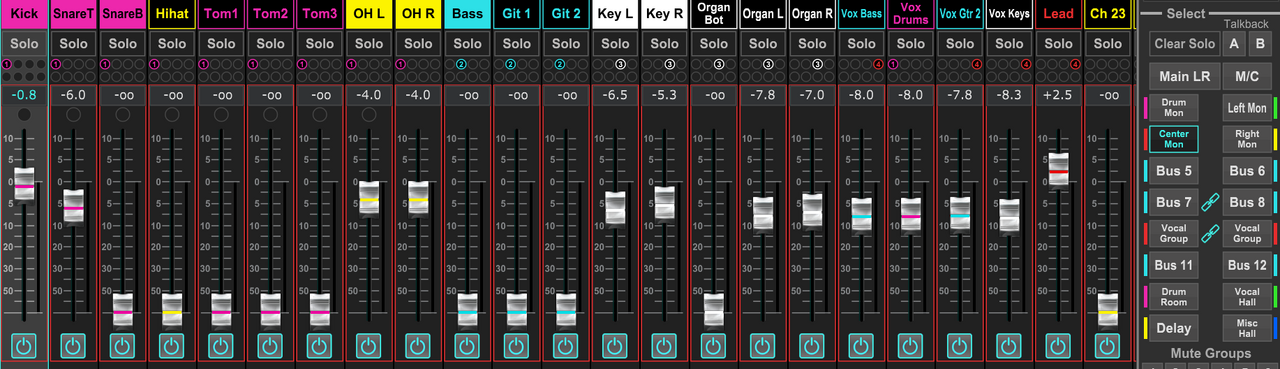Toggle the Vox Gtr 2 channel power icon
The width and height of the screenshot is (1280, 369).
[960, 346]
